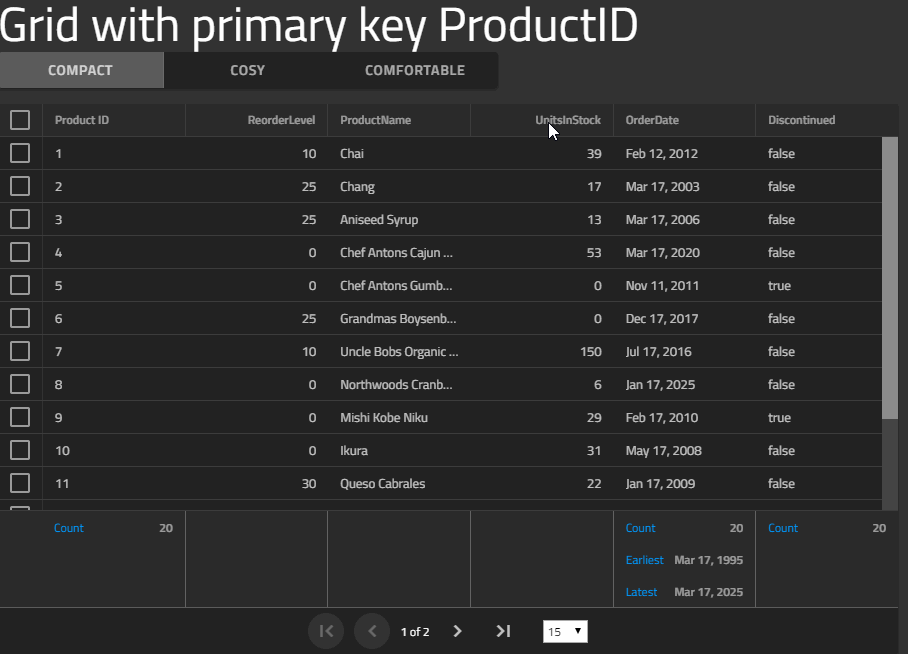Open the page size dropdown showing 15
The width and height of the screenshot is (908, 654).
(565, 631)
